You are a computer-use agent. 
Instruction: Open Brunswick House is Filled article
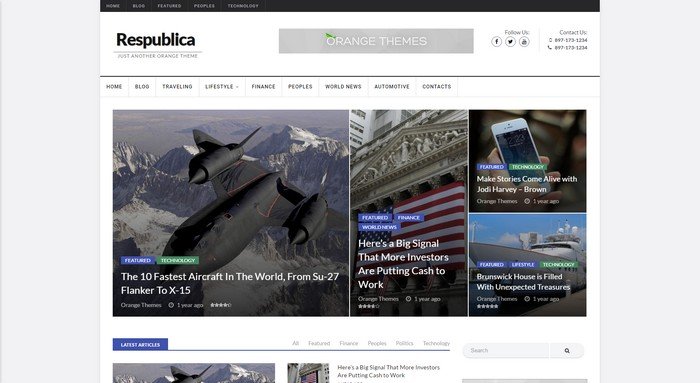click(523, 282)
